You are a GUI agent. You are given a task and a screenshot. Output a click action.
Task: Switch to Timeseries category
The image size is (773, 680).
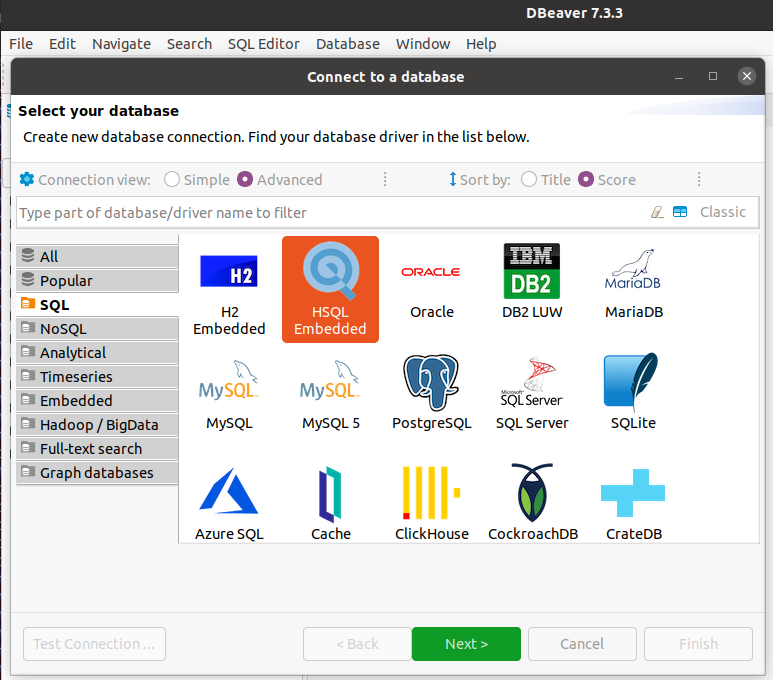click(97, 377)
